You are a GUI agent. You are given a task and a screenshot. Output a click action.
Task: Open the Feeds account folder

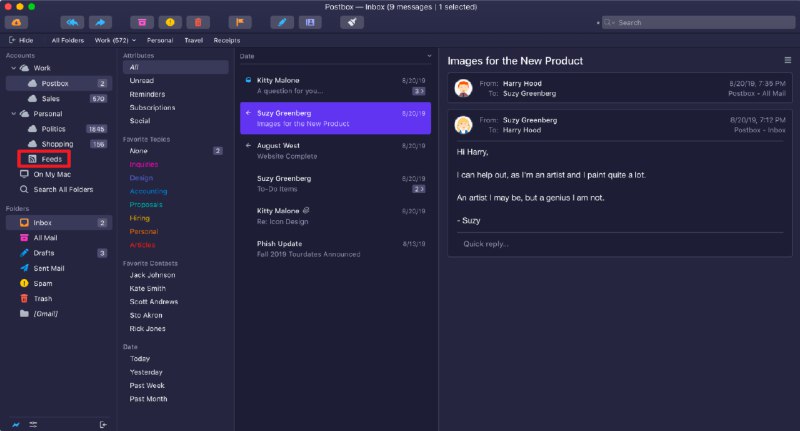[51, 159]
